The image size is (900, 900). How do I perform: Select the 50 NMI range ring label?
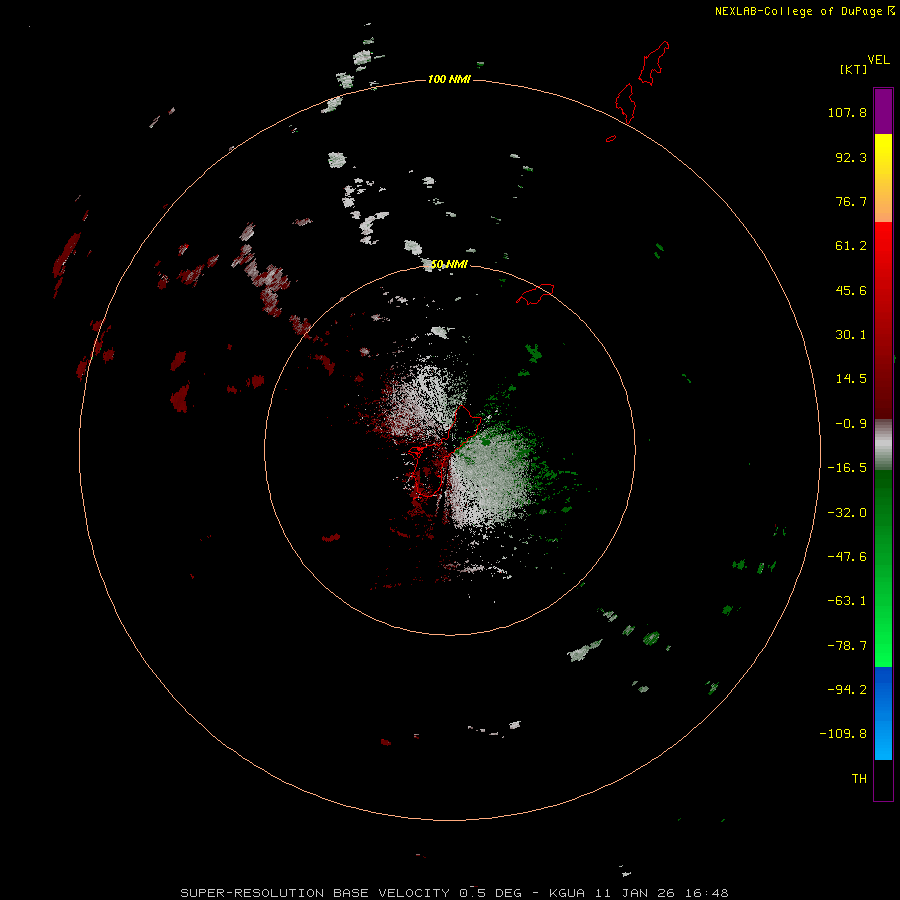coord(449,264)
